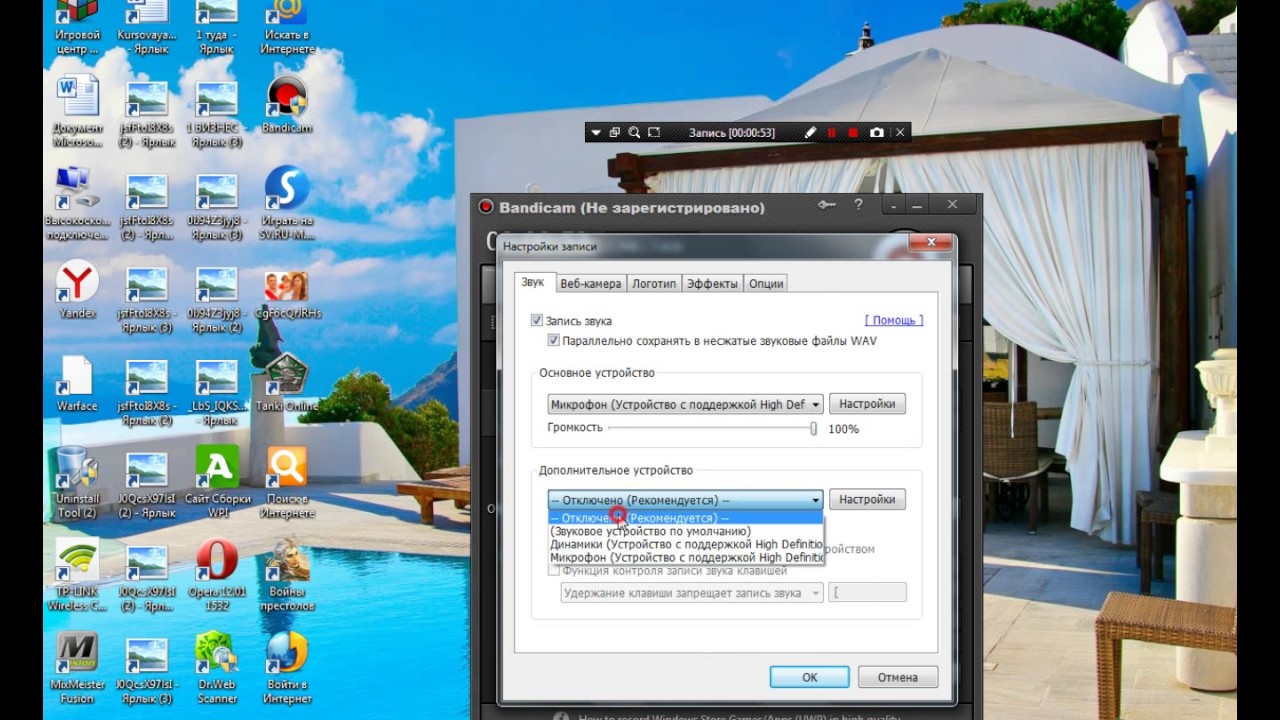Select the Opera 12.01 1532 desktop icon

(217, 576)
